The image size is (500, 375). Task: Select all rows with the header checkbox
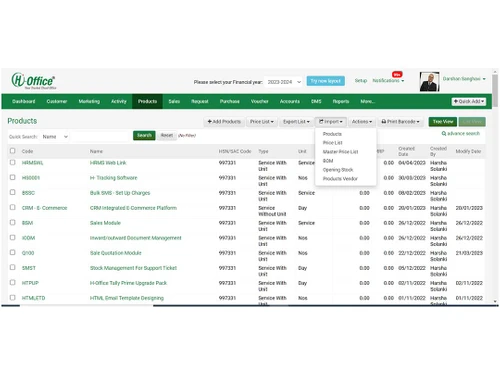coord(13,151)
